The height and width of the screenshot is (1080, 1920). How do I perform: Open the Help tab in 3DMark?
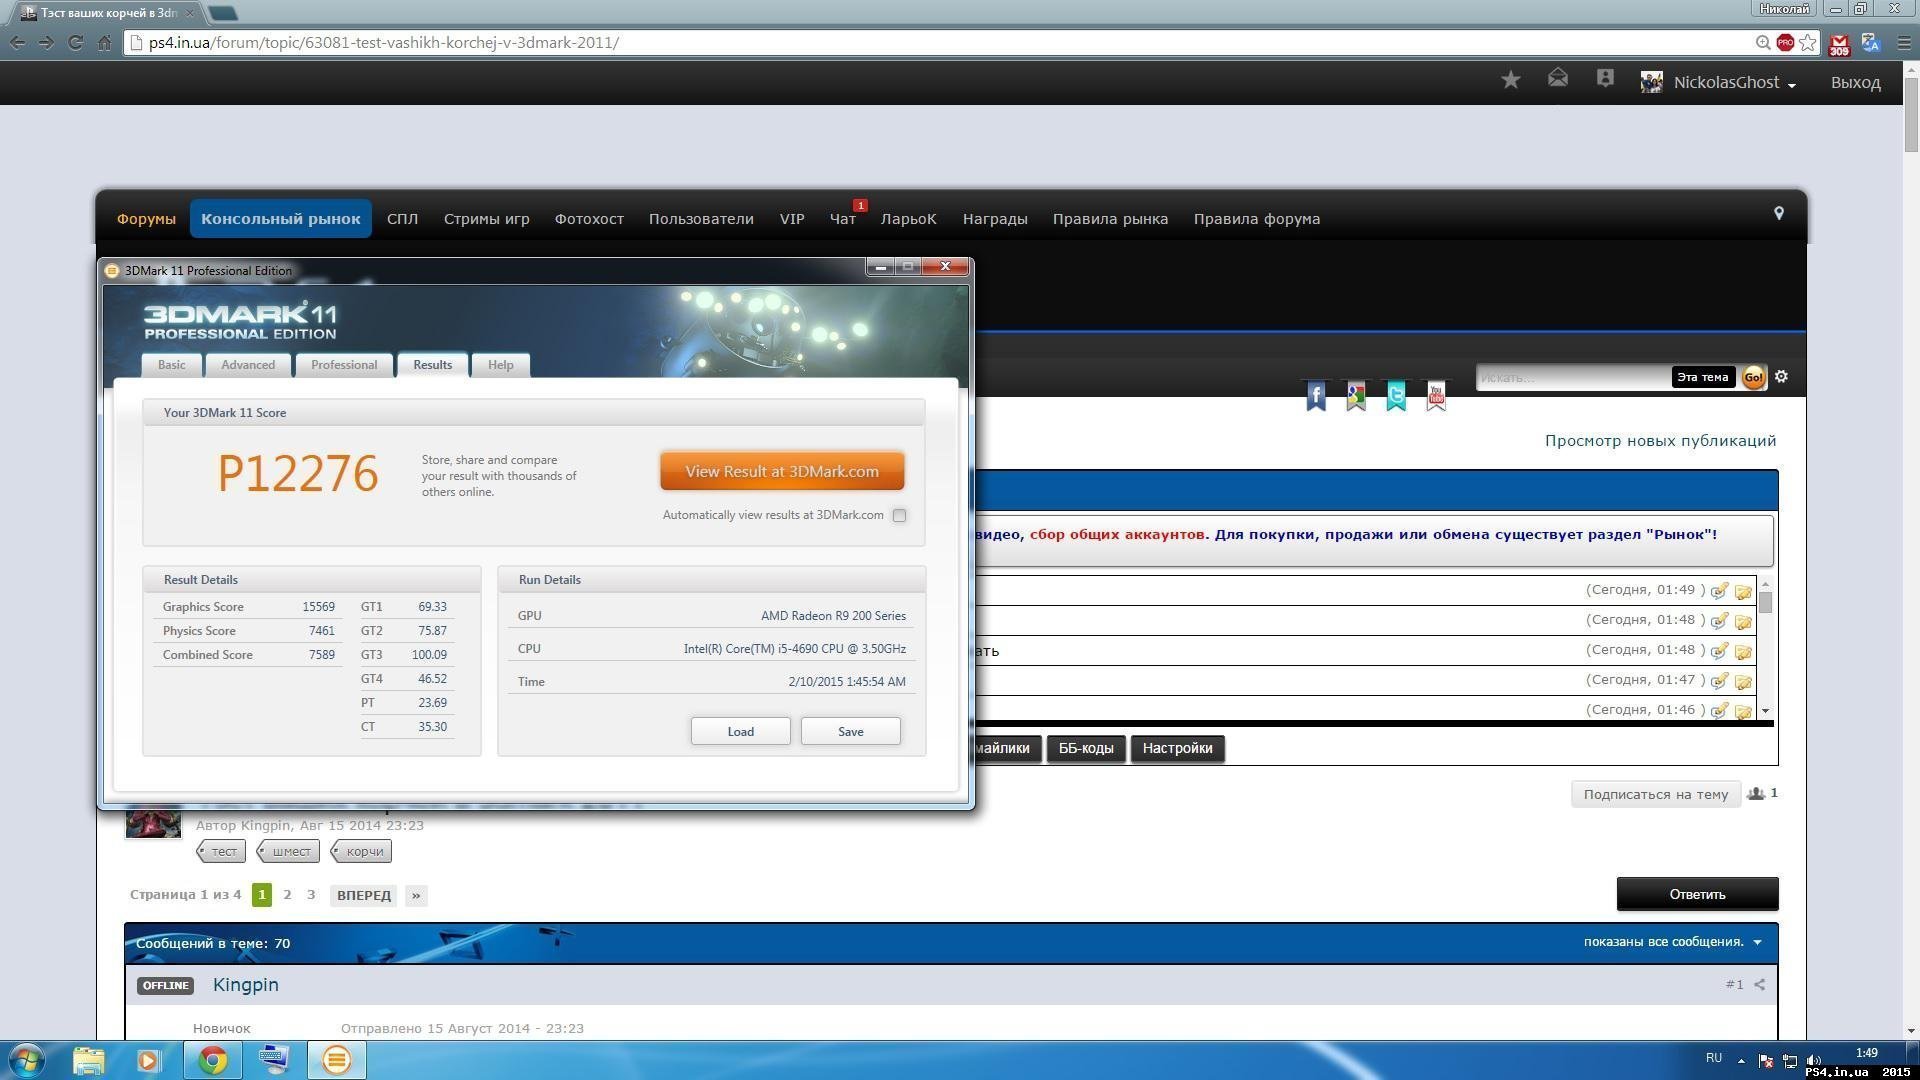[500, 365]
